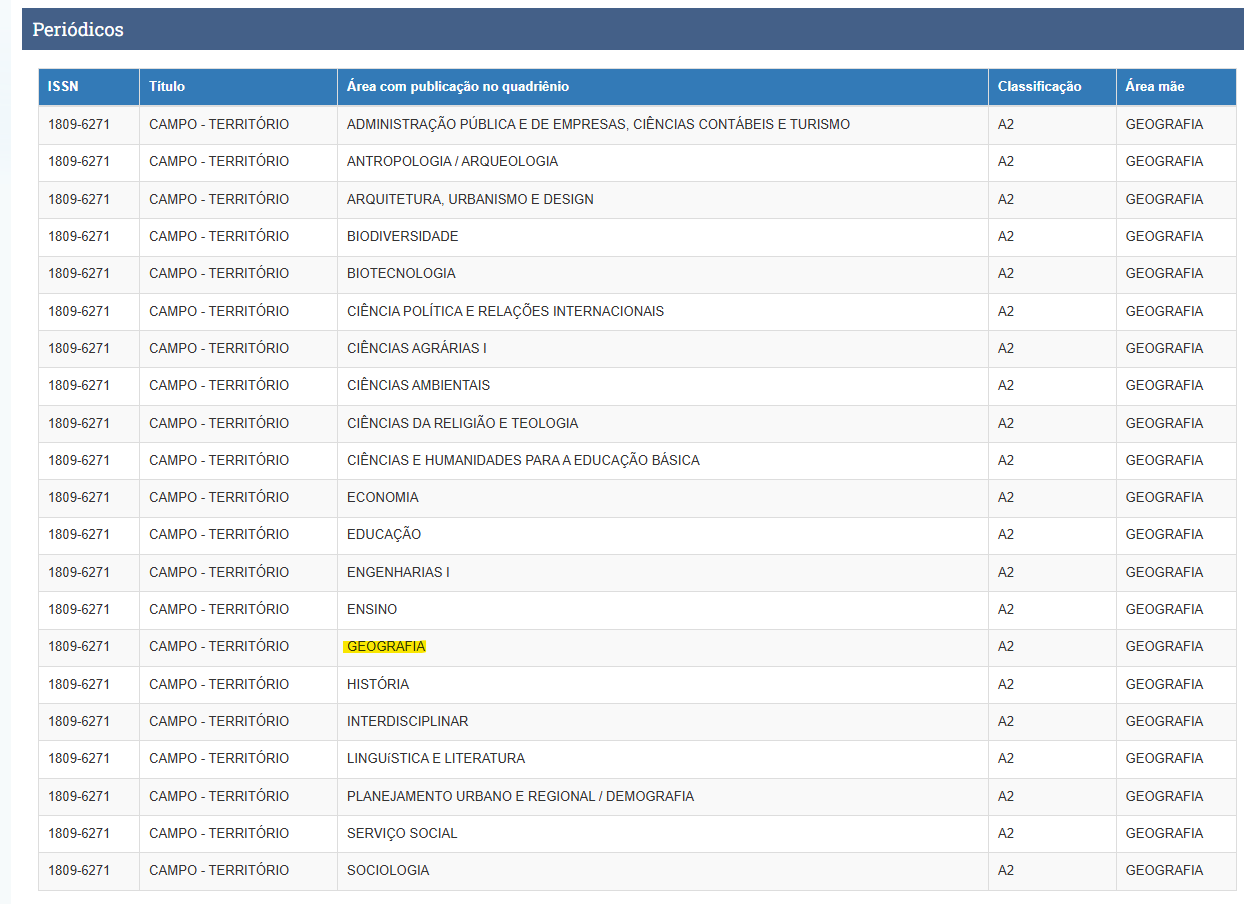Click the 'Área com publicação no quadriênio' header
Screen dimensions: 1244x904
pyautogui.click(x=458, y=87)
